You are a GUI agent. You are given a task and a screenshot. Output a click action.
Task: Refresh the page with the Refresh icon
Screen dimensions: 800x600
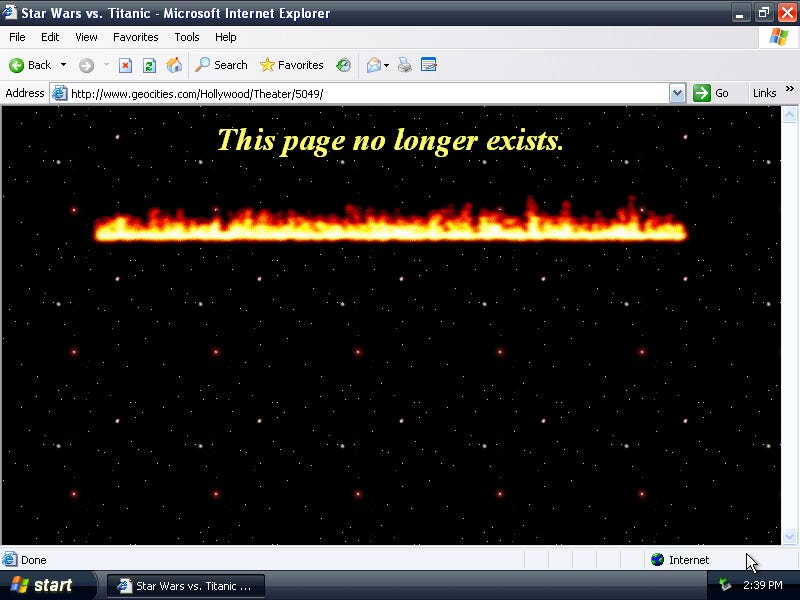149,65
